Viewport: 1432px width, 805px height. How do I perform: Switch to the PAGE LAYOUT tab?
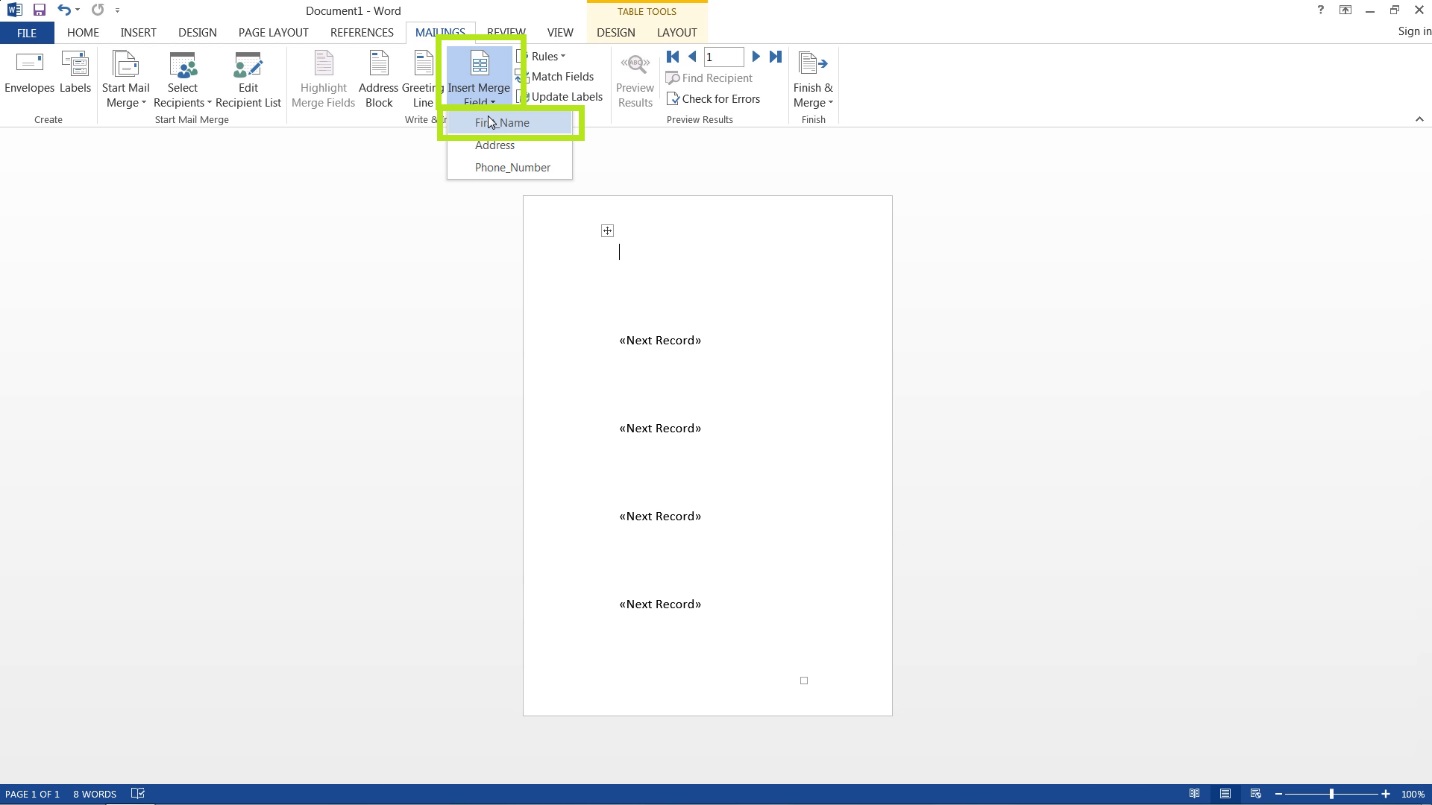[273, 32]
